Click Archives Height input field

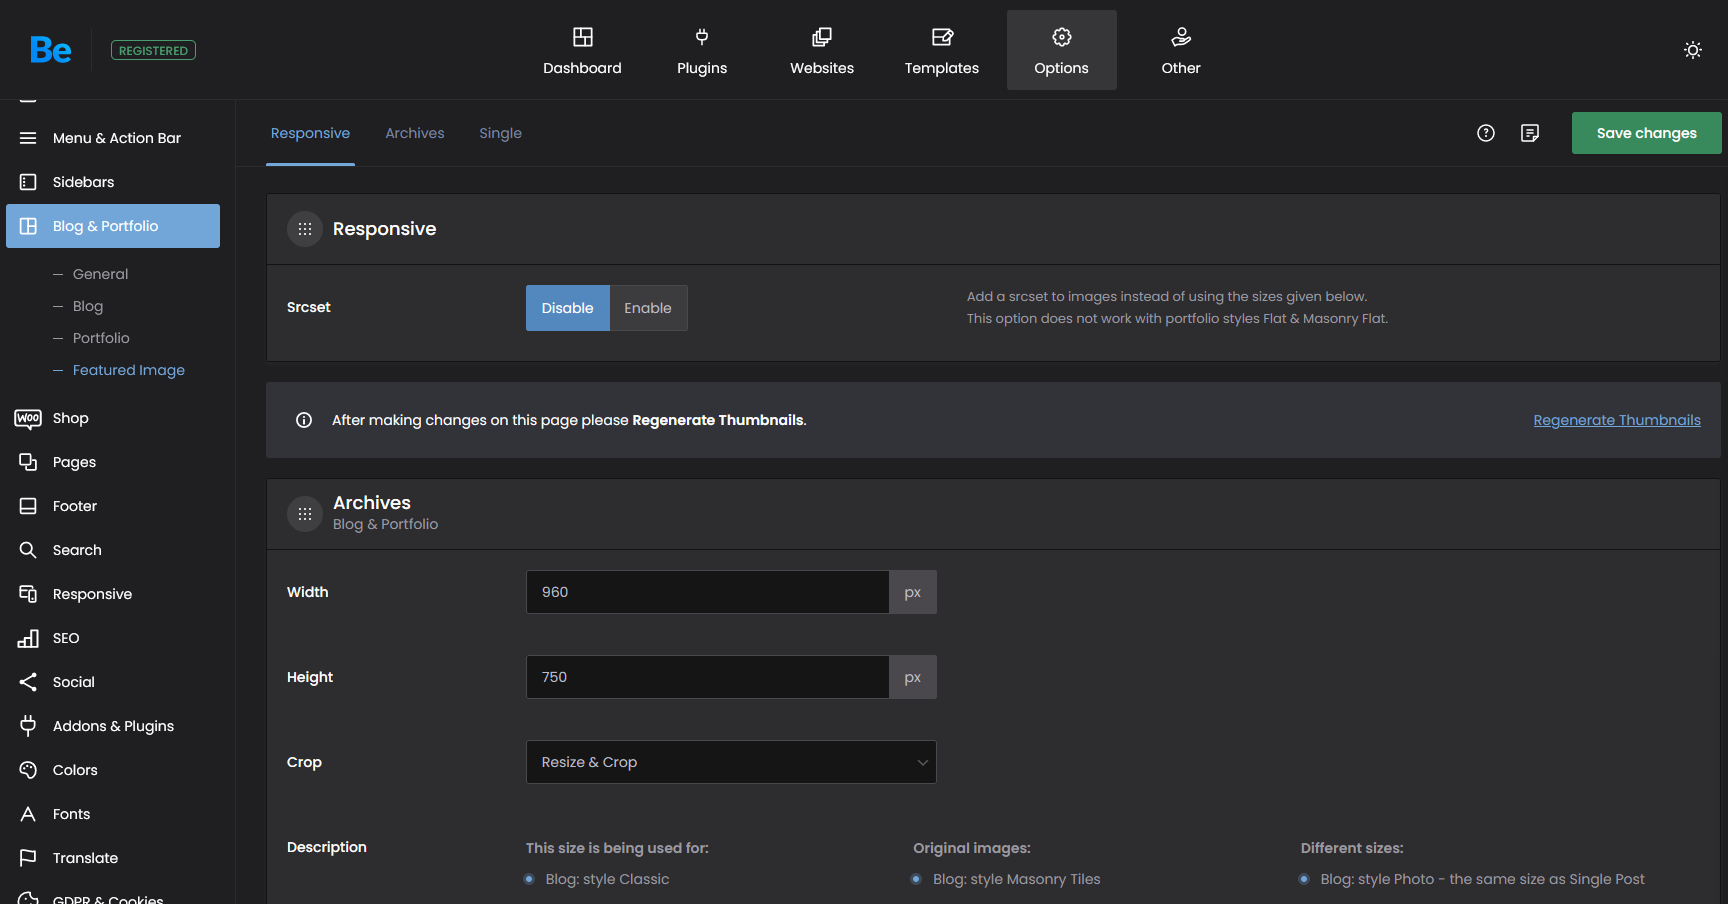[x=708, y=677]
